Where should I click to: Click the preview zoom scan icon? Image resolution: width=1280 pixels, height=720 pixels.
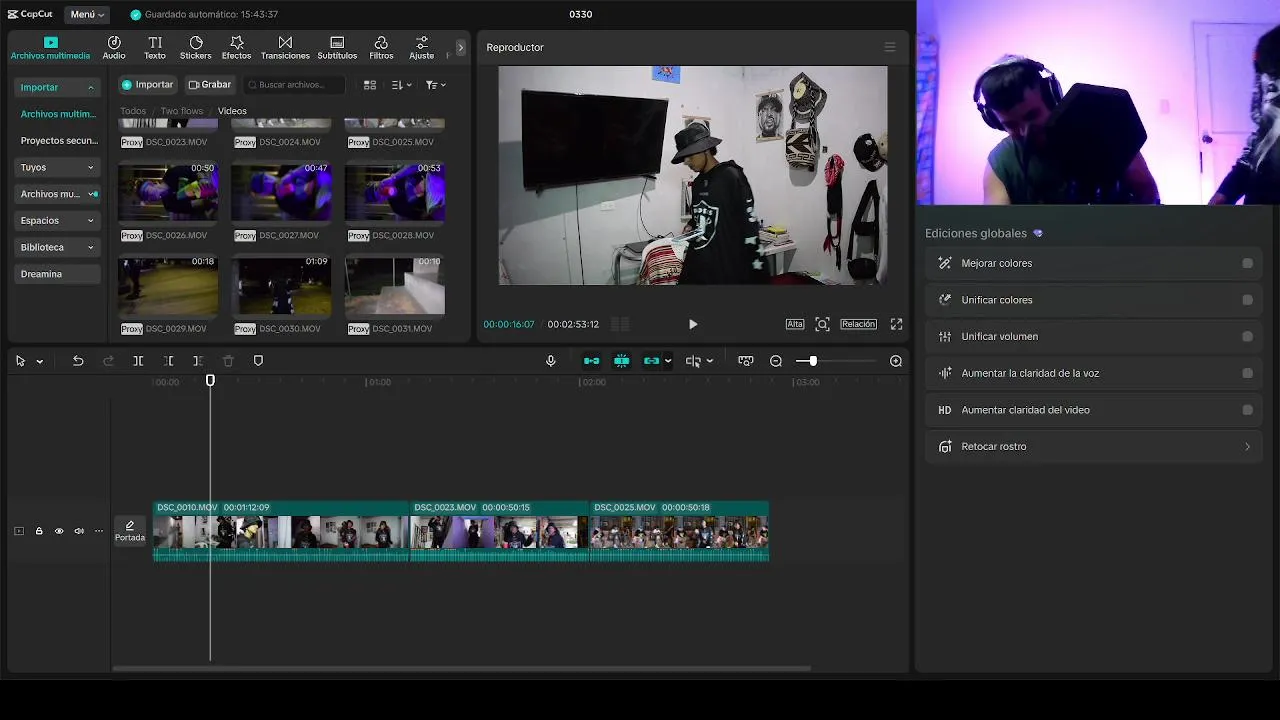pyautogui.click(x=822, y=324)
